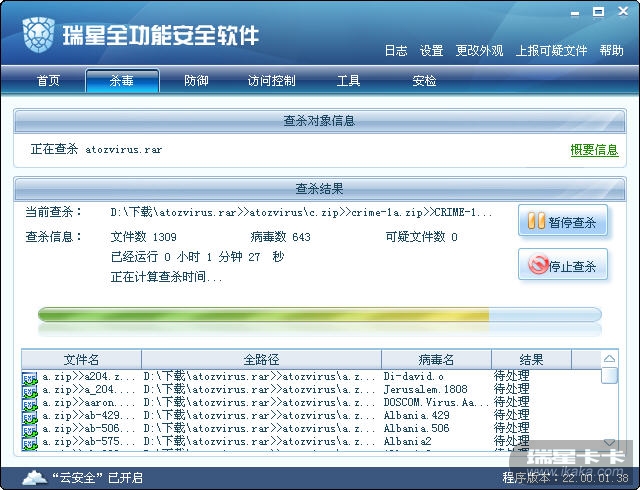Viewport: 640px width, 490px height.
Task: Click the green scan progress bar
Action: (320, 315)
